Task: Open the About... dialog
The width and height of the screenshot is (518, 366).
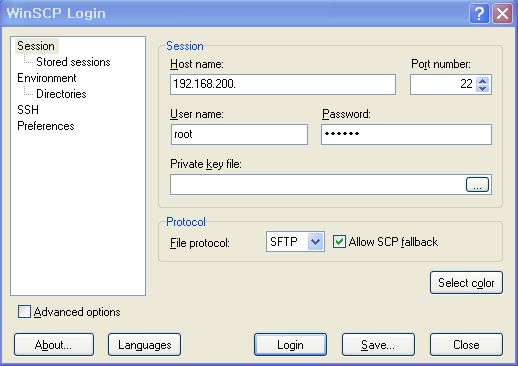Action: click(x=54, y=345)
